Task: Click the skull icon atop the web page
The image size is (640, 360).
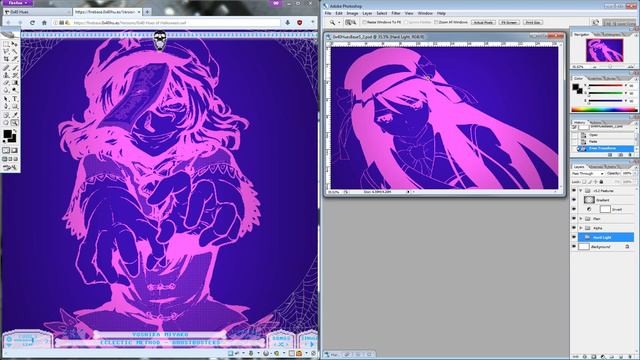Action: tap(160, 41)
